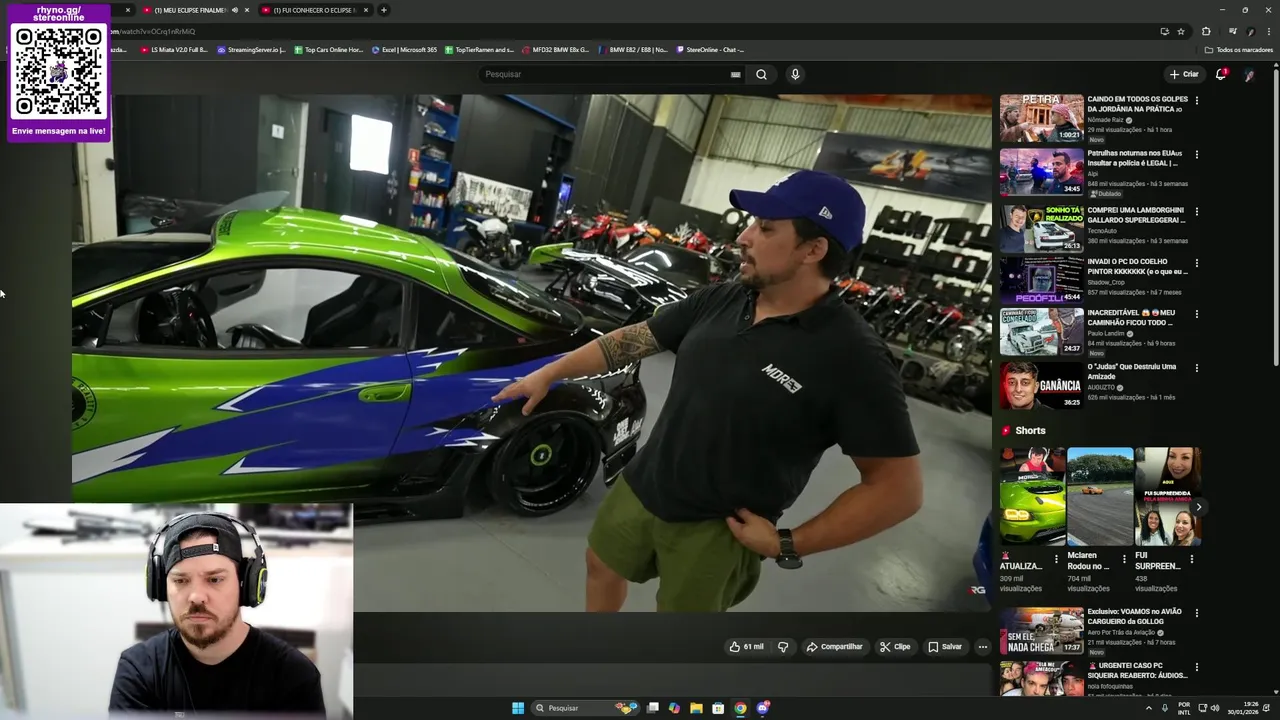The height and width of the screenshot is (720, 1280).
Task: Open Top Cars Online bookmark
Action: (x=328, y=49)
